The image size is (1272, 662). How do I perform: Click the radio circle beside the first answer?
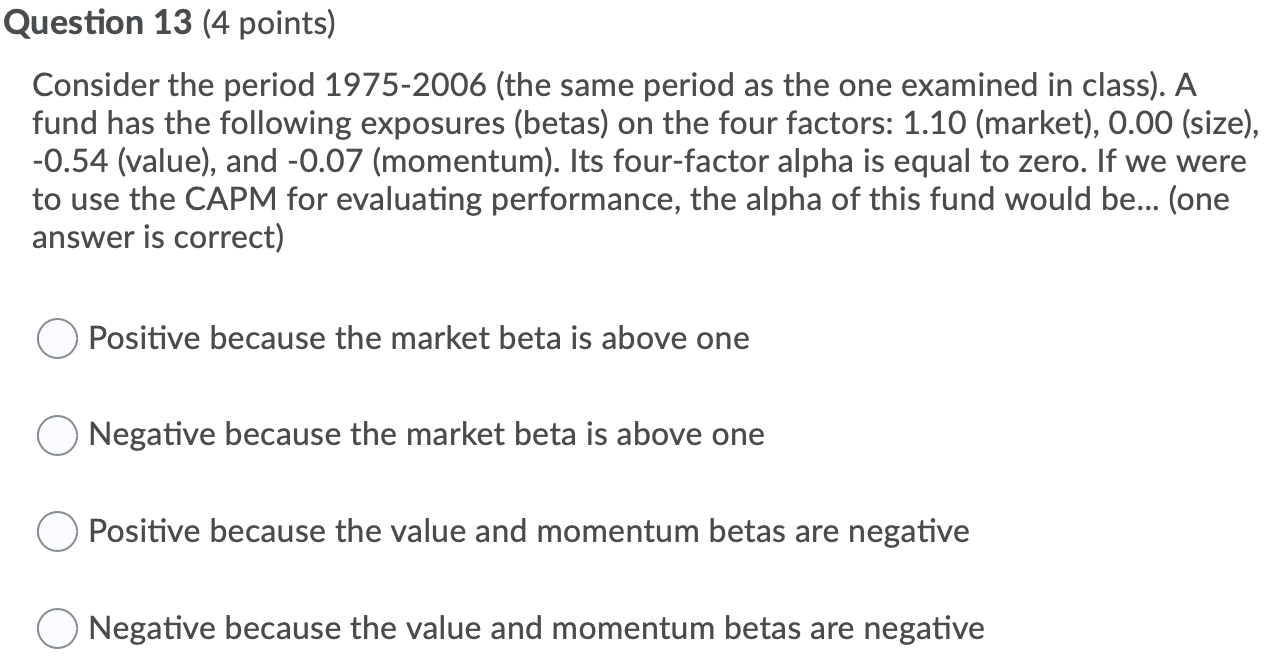57,338
